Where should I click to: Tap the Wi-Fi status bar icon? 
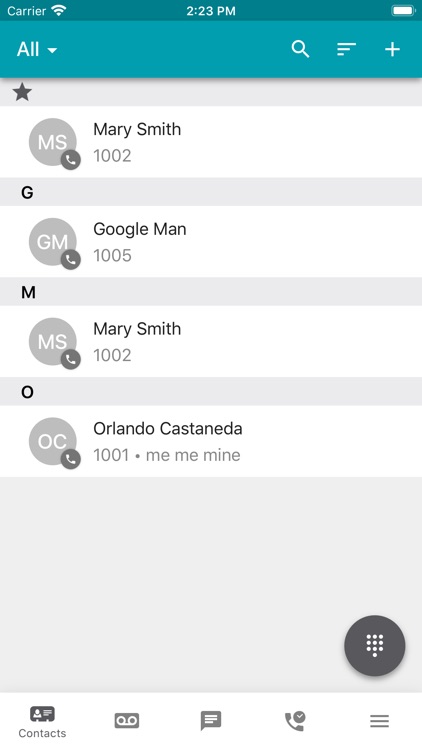(x=59, y=10)
